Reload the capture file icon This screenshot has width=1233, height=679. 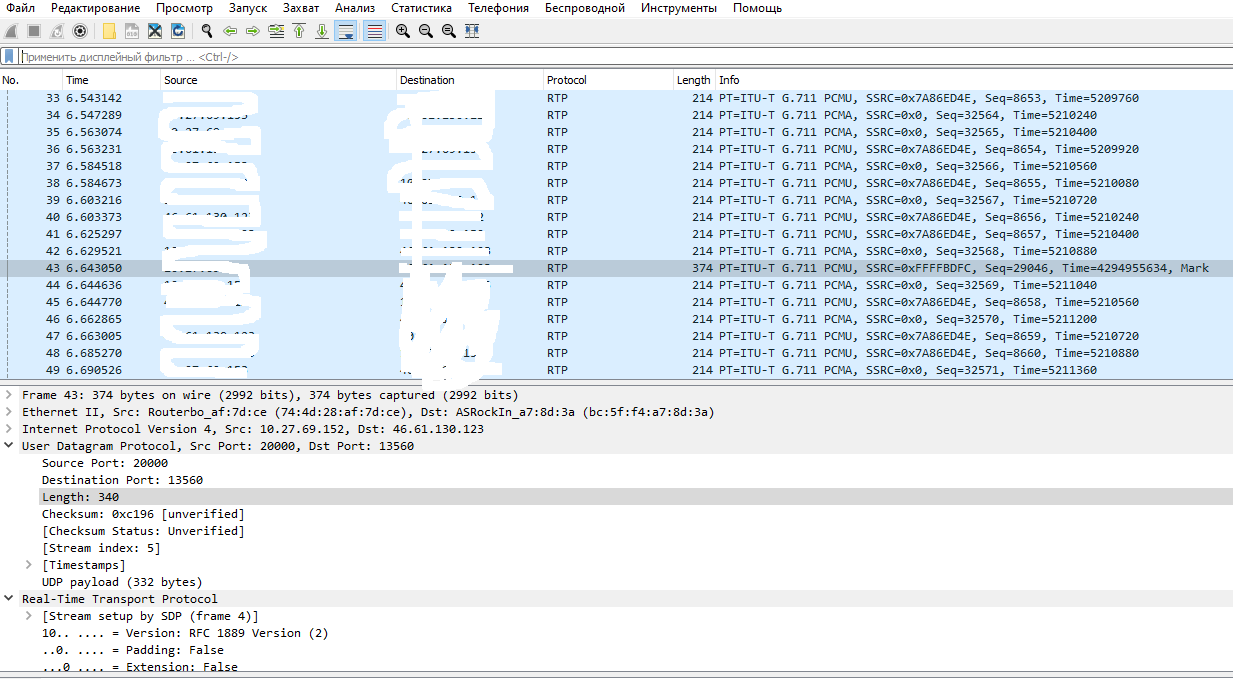(x=177, y=31)
